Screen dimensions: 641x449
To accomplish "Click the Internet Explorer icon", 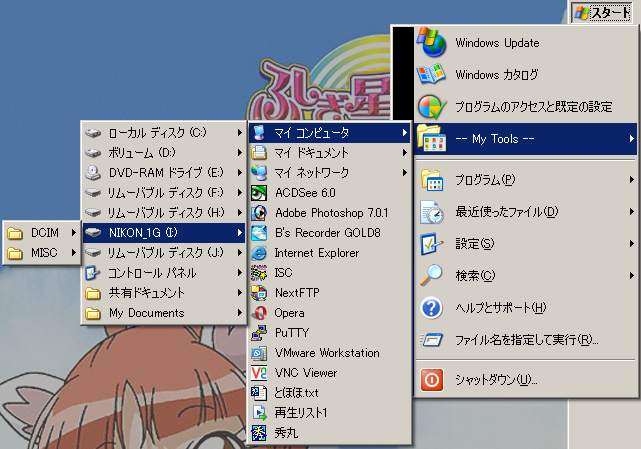I will (x=259, y=253).
